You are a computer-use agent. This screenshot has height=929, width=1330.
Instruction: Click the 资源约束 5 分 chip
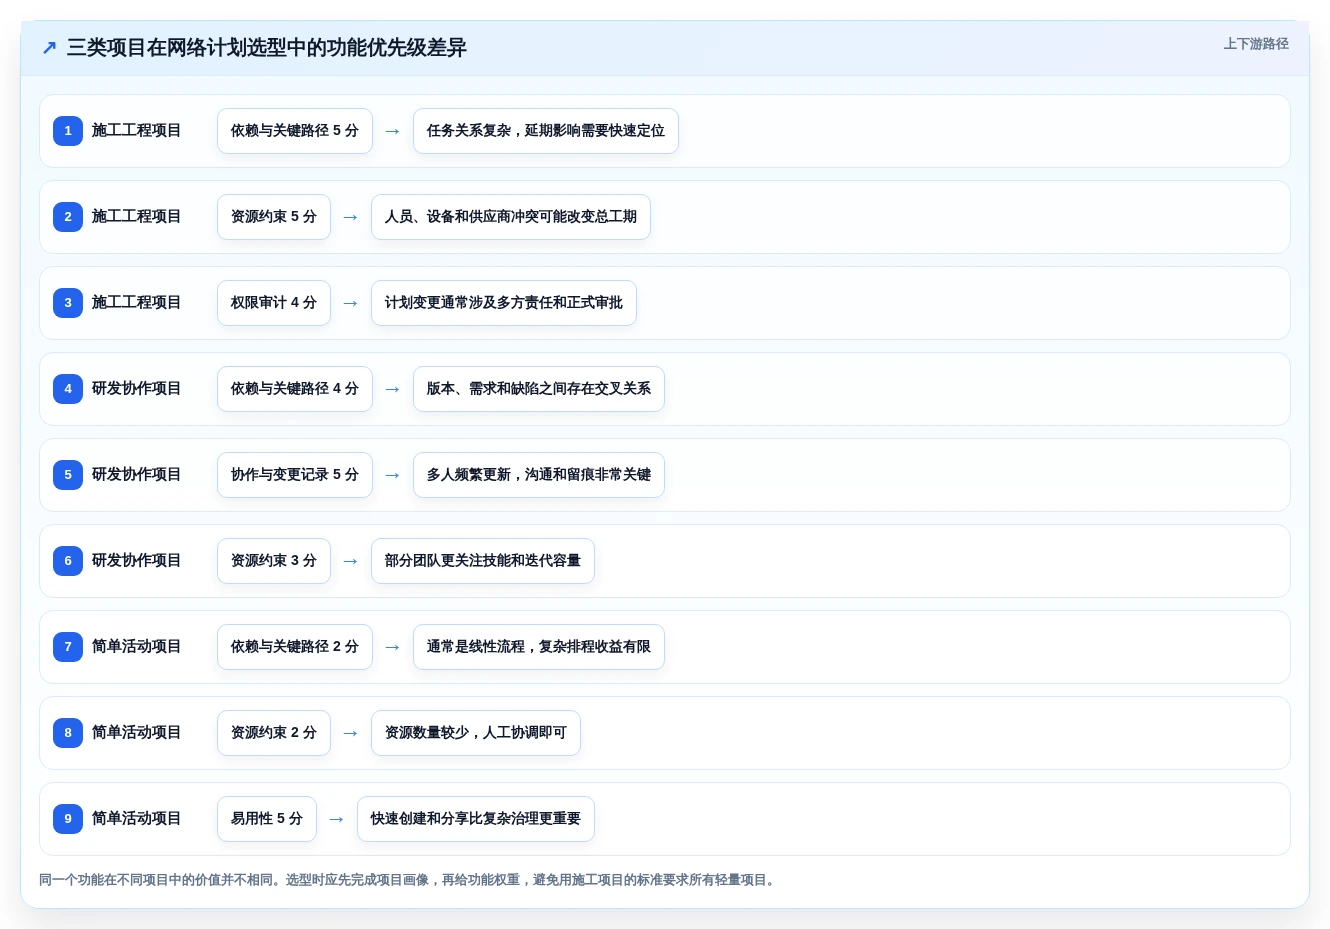pyautogui.click(x=274, y=217)
